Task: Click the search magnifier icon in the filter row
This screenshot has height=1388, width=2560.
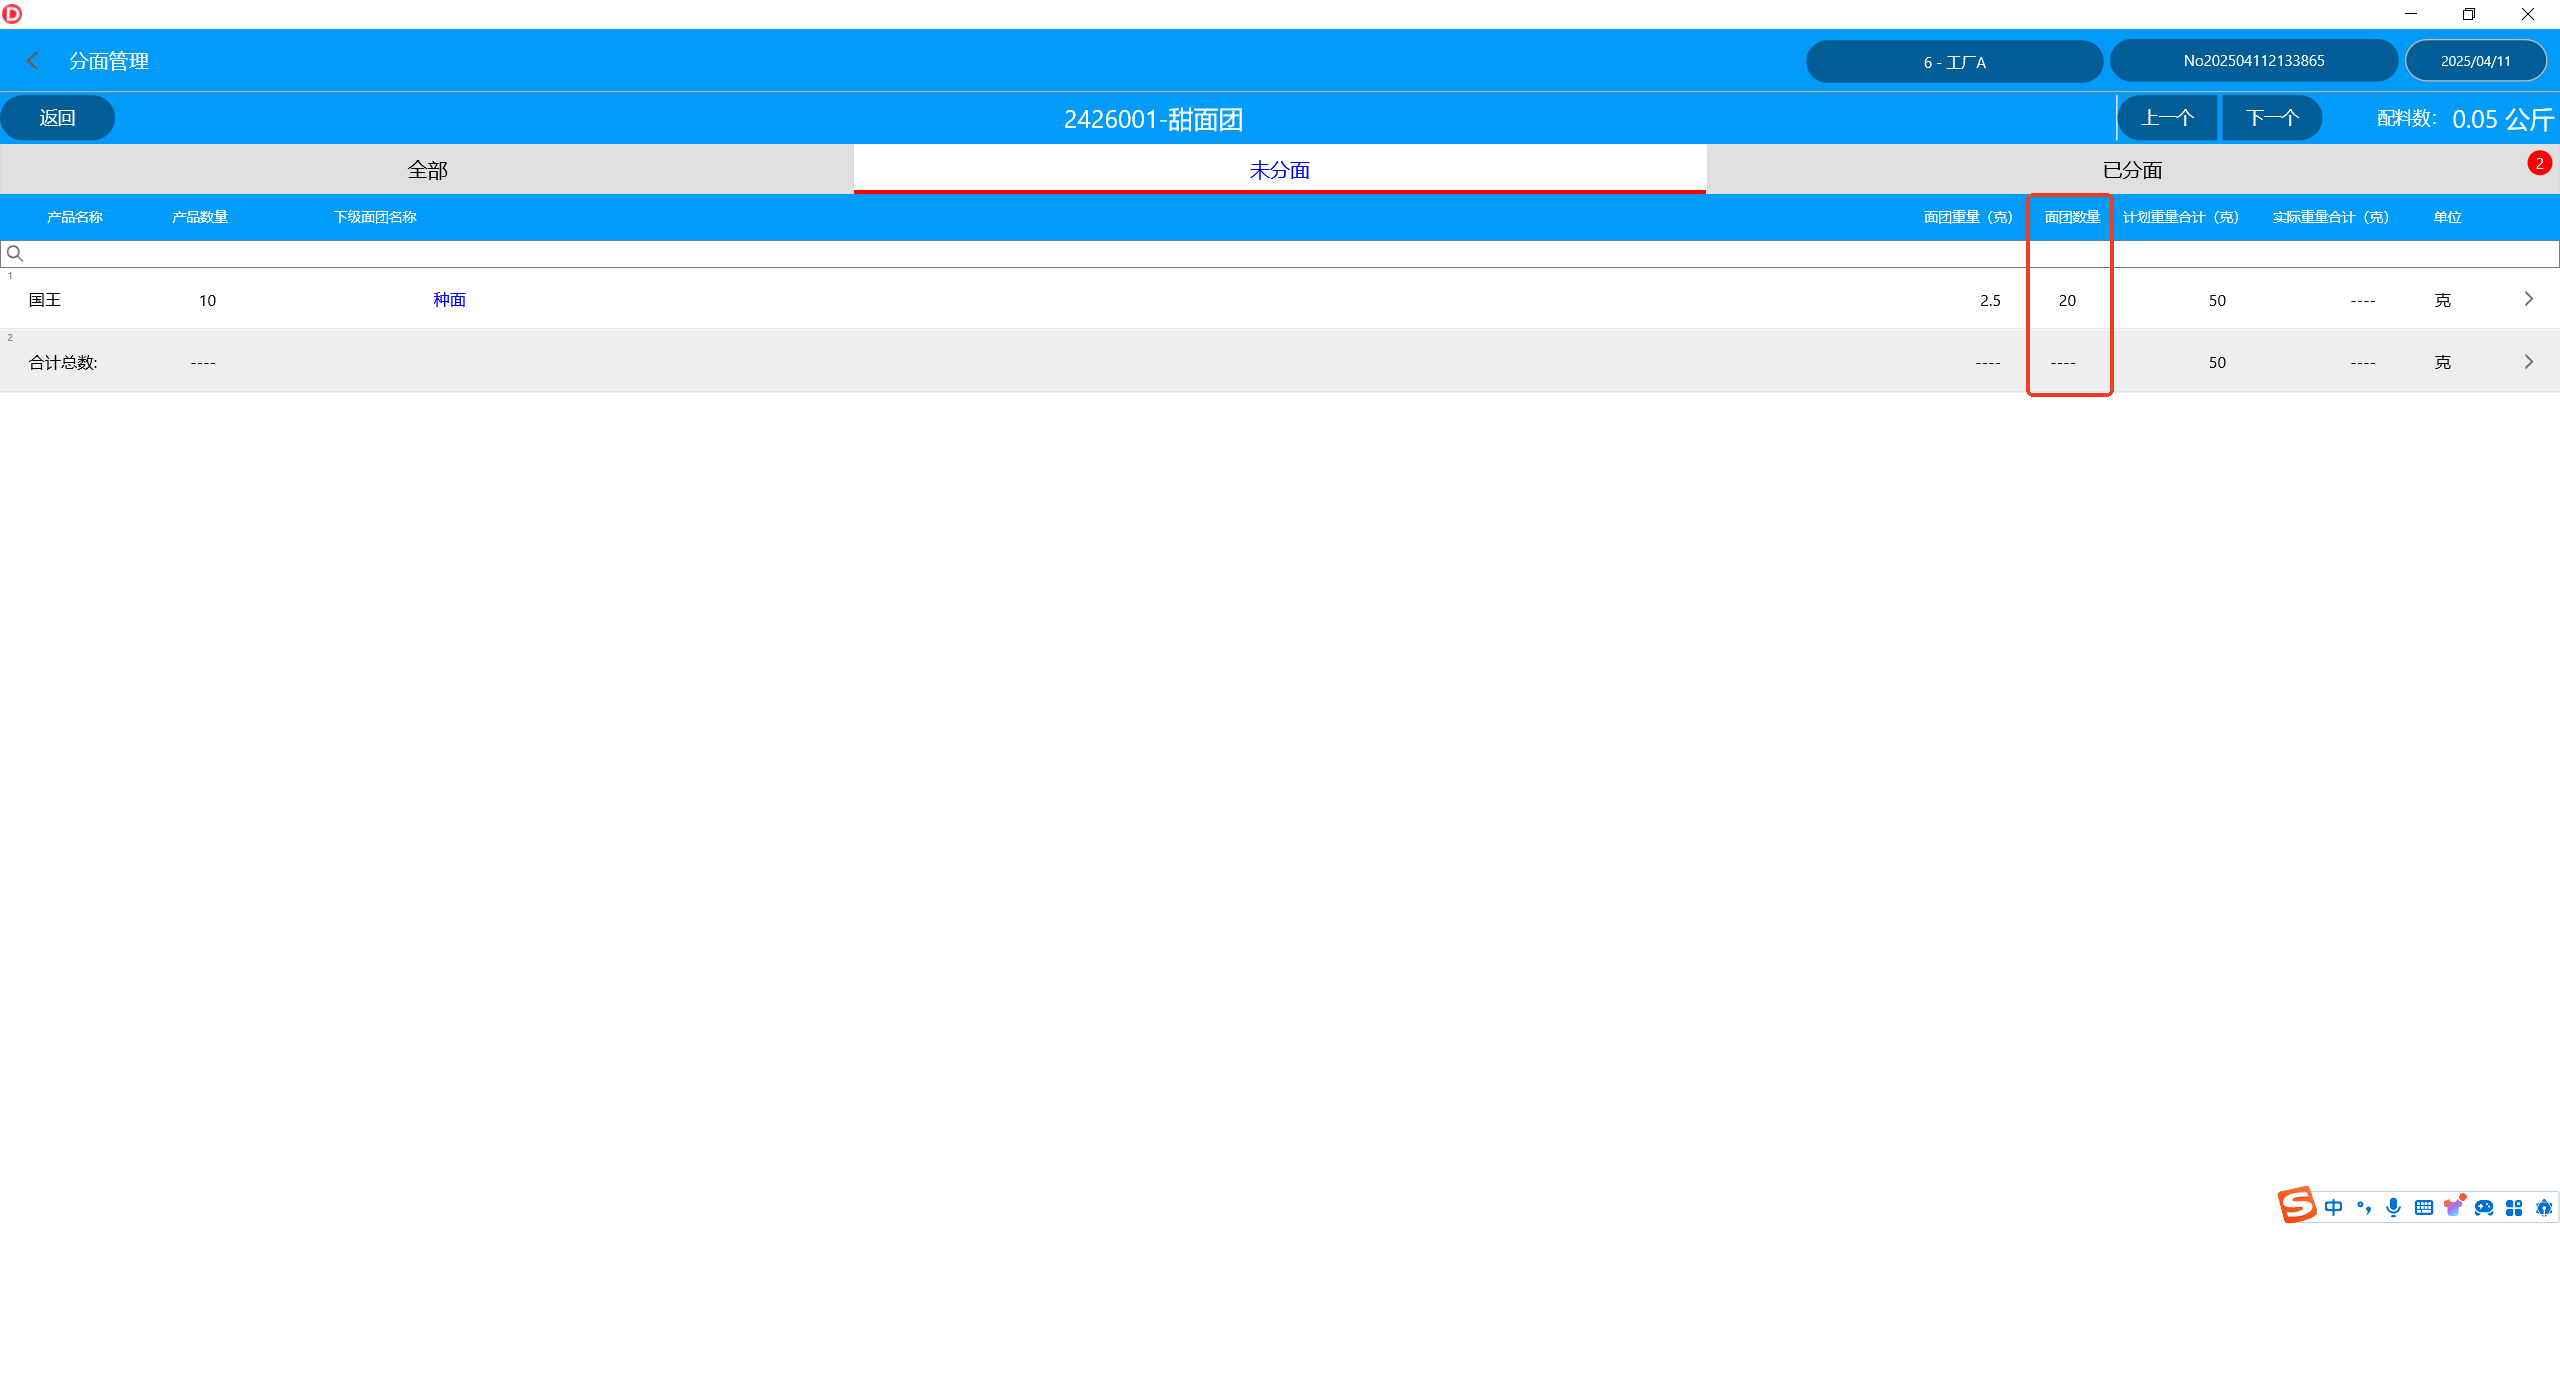Action: pyautogui.click(x=15, y=254)
